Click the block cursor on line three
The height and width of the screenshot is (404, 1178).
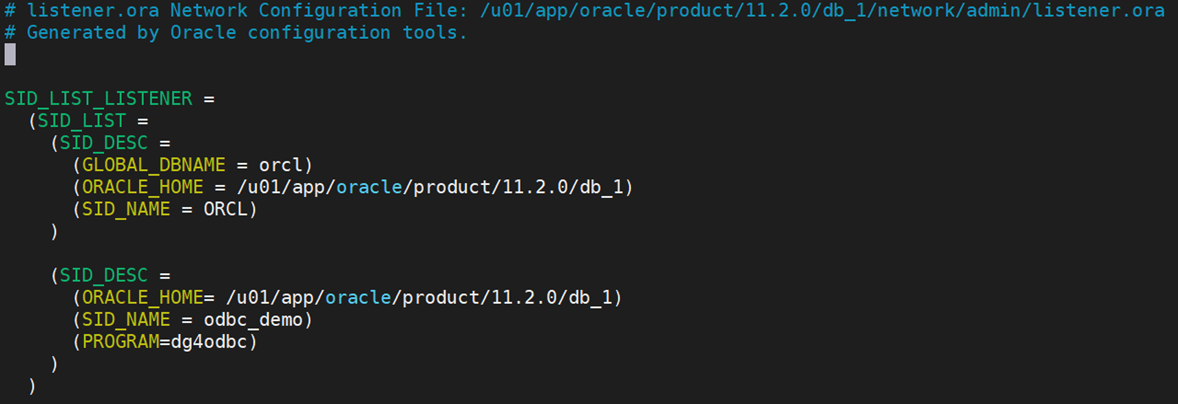pos(10,54)
